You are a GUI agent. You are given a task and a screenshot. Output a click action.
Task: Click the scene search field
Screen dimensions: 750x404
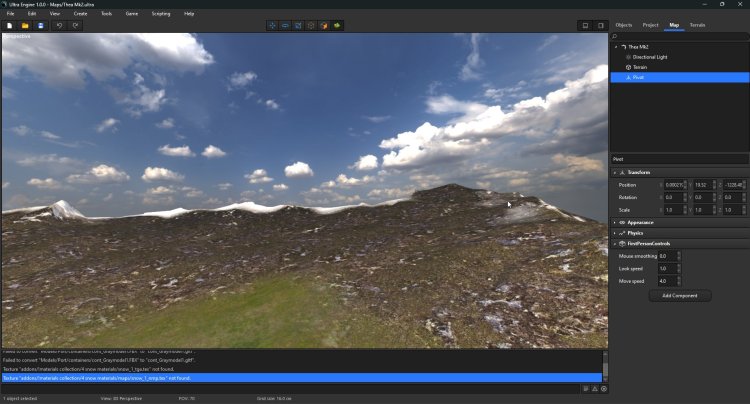click(680, 36)
